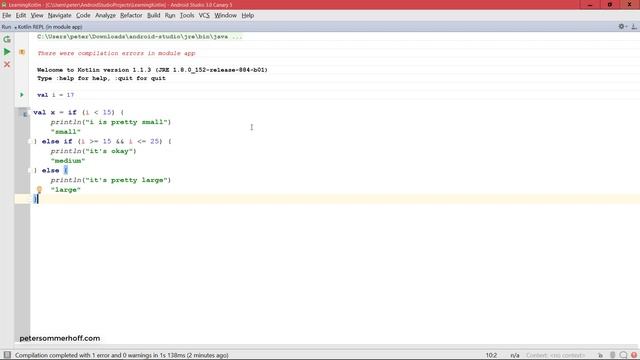Click println("it's pretty large") line

(111, 180)
